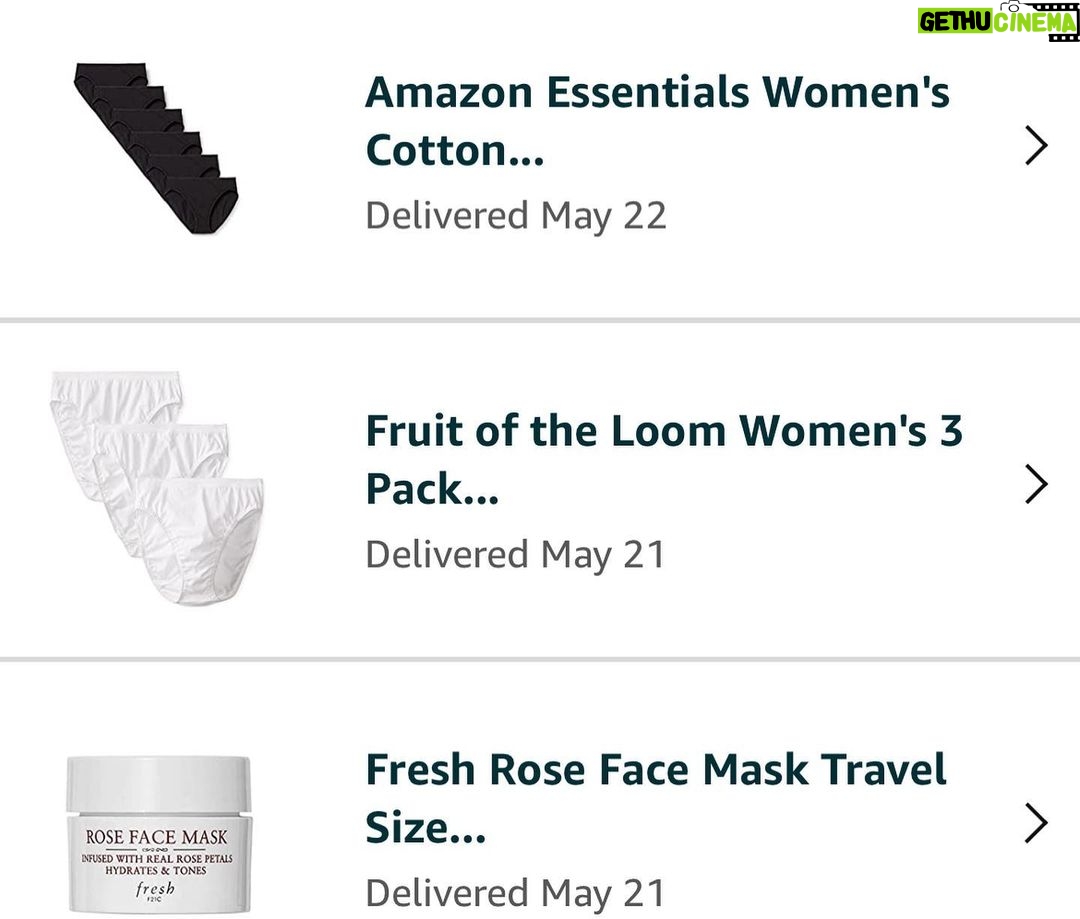Click the divider line below the Amazon Essentials order
This screenshot has width=1080, height=919.
(x=540, y=321)
